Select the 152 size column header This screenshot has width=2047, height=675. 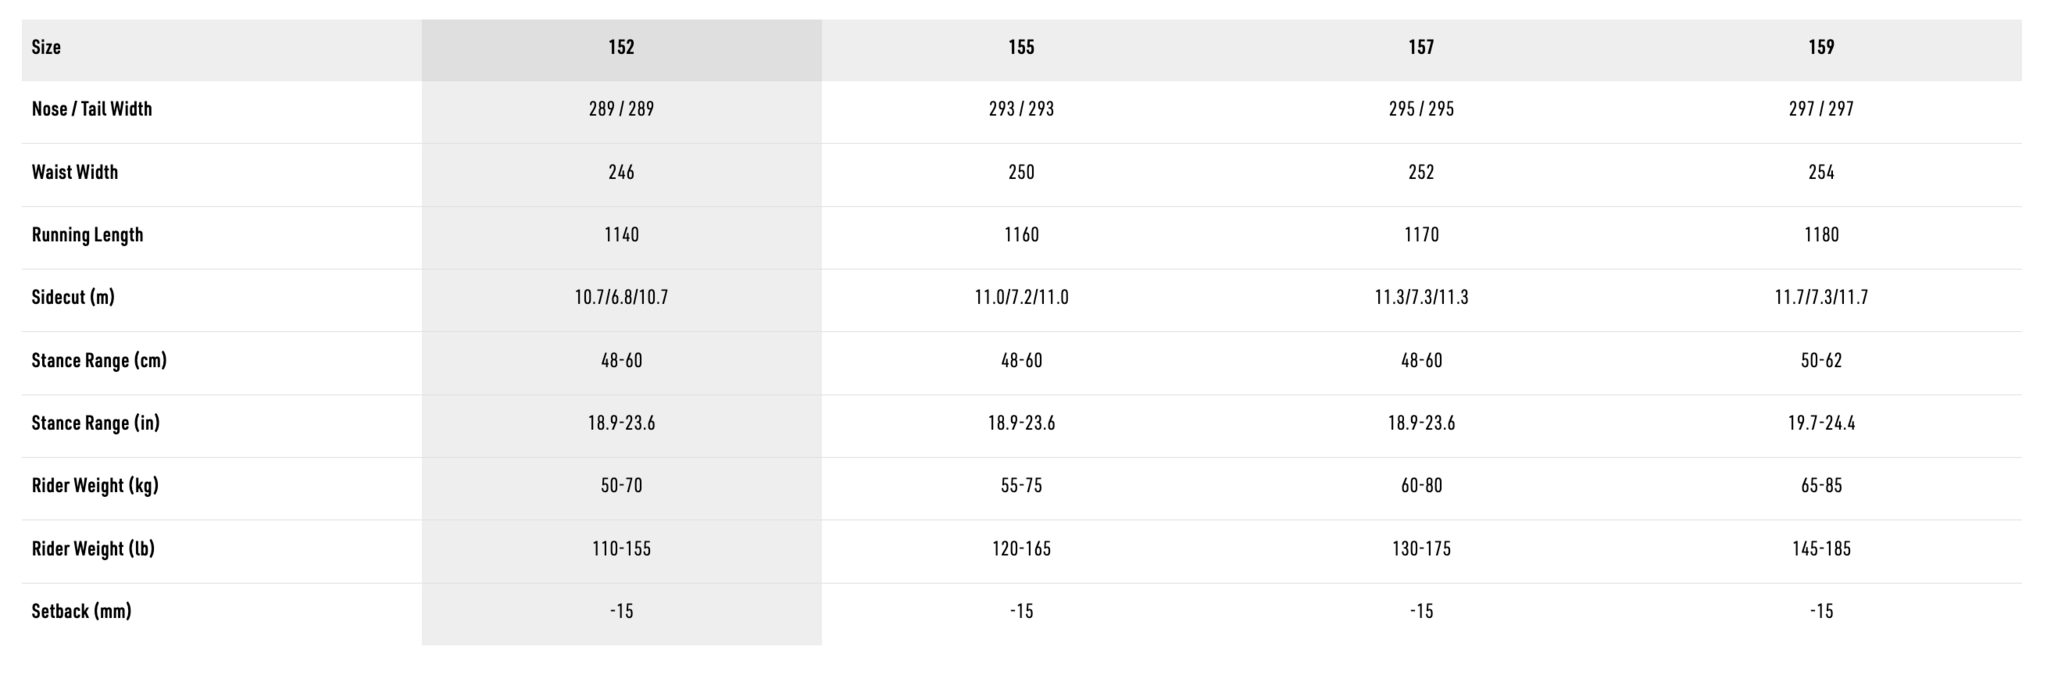point(621,47)
